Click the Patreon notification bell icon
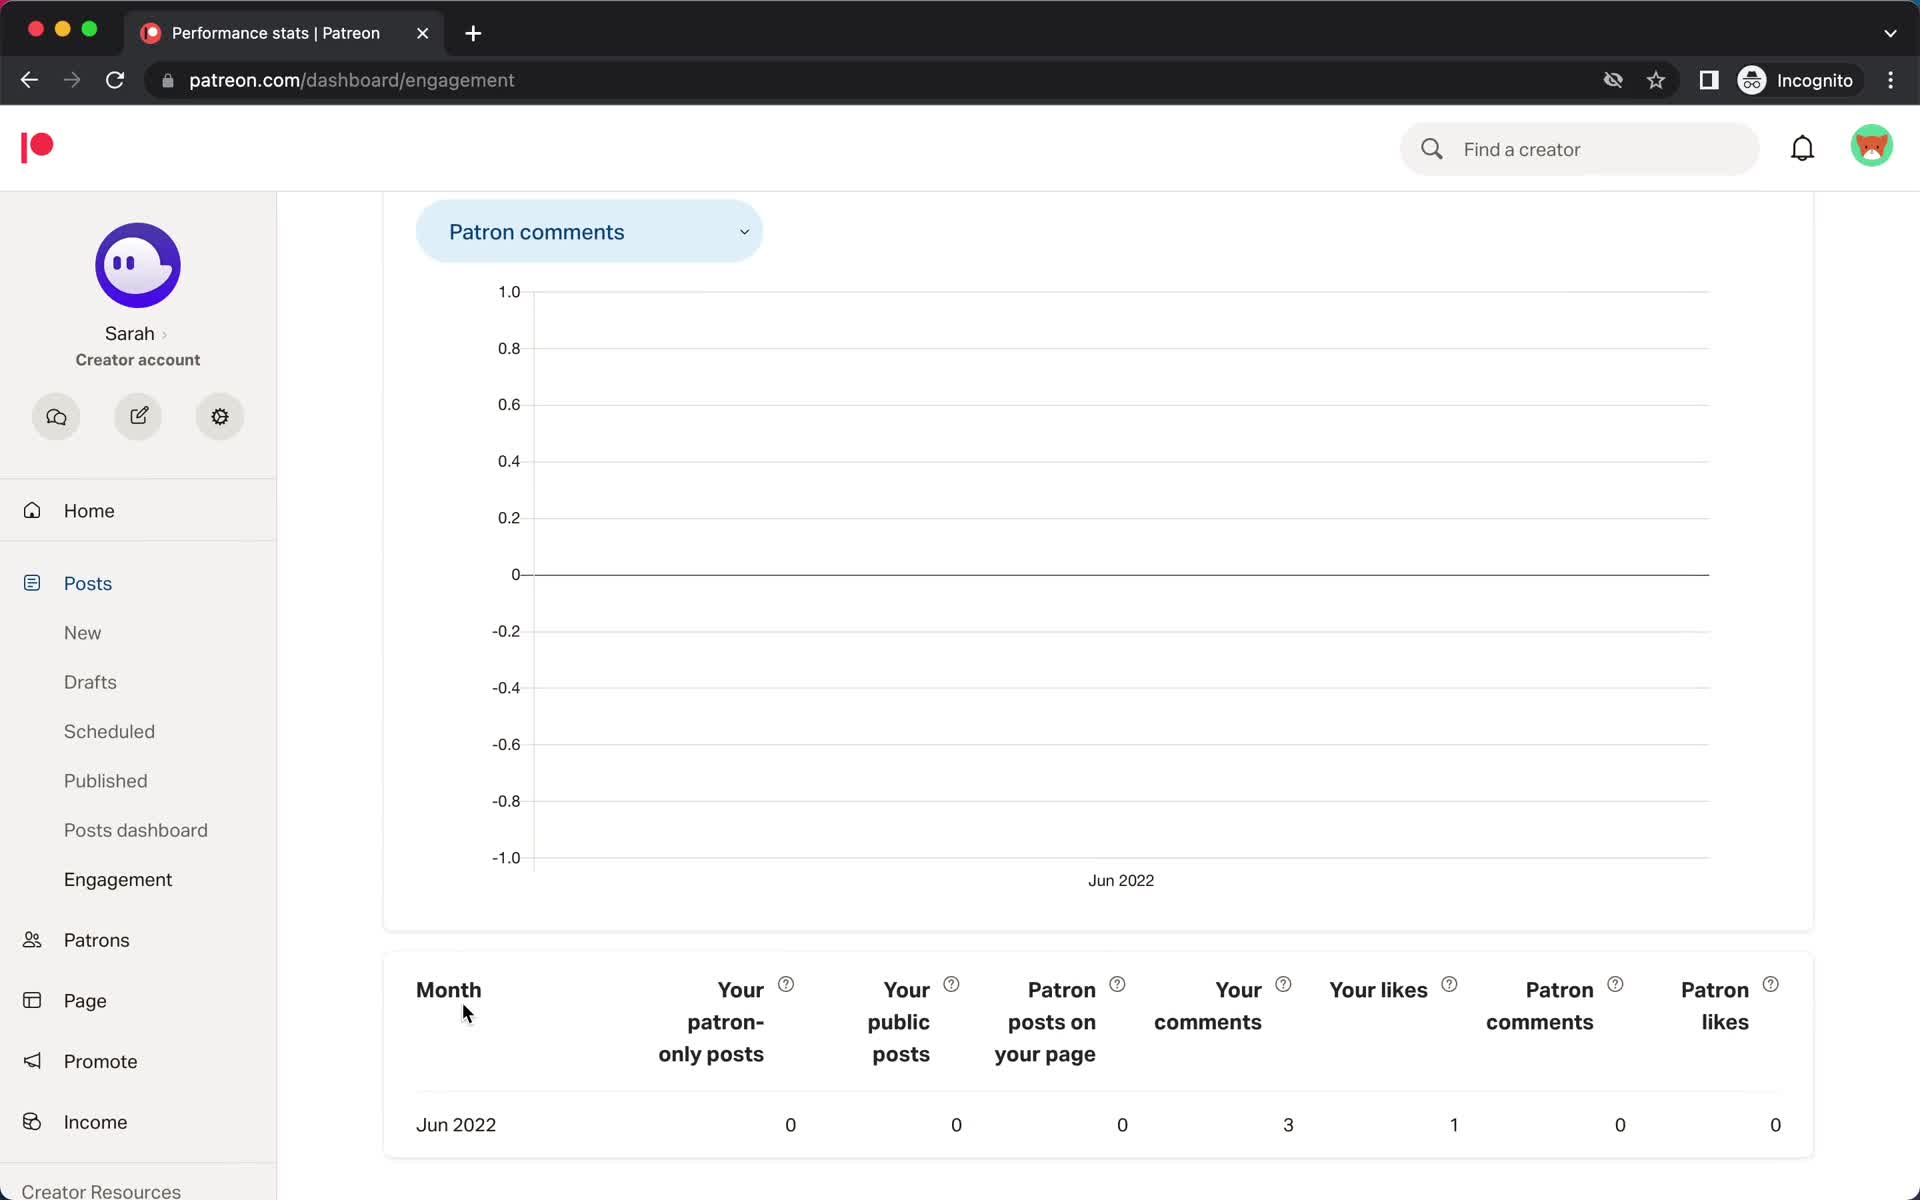 coord(1801,148)
